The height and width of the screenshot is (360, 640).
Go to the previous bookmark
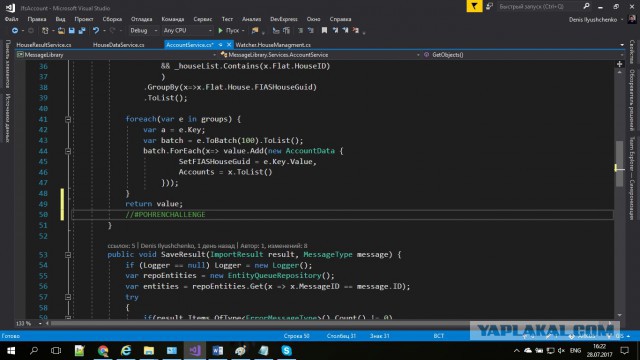pyautogui.click(x=335, y=31)
